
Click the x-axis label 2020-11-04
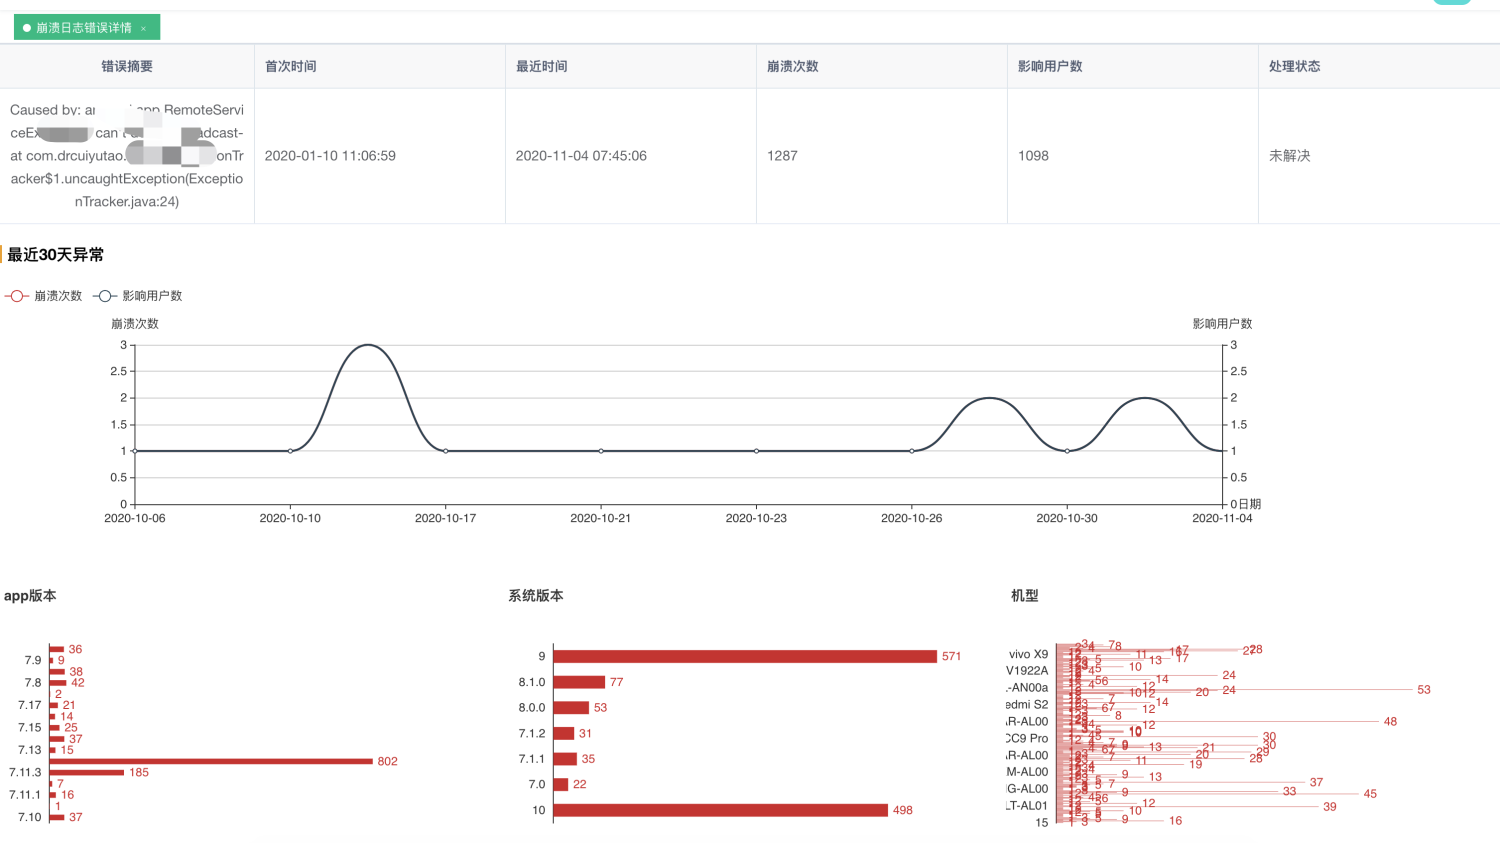(x=1222, y=518)
